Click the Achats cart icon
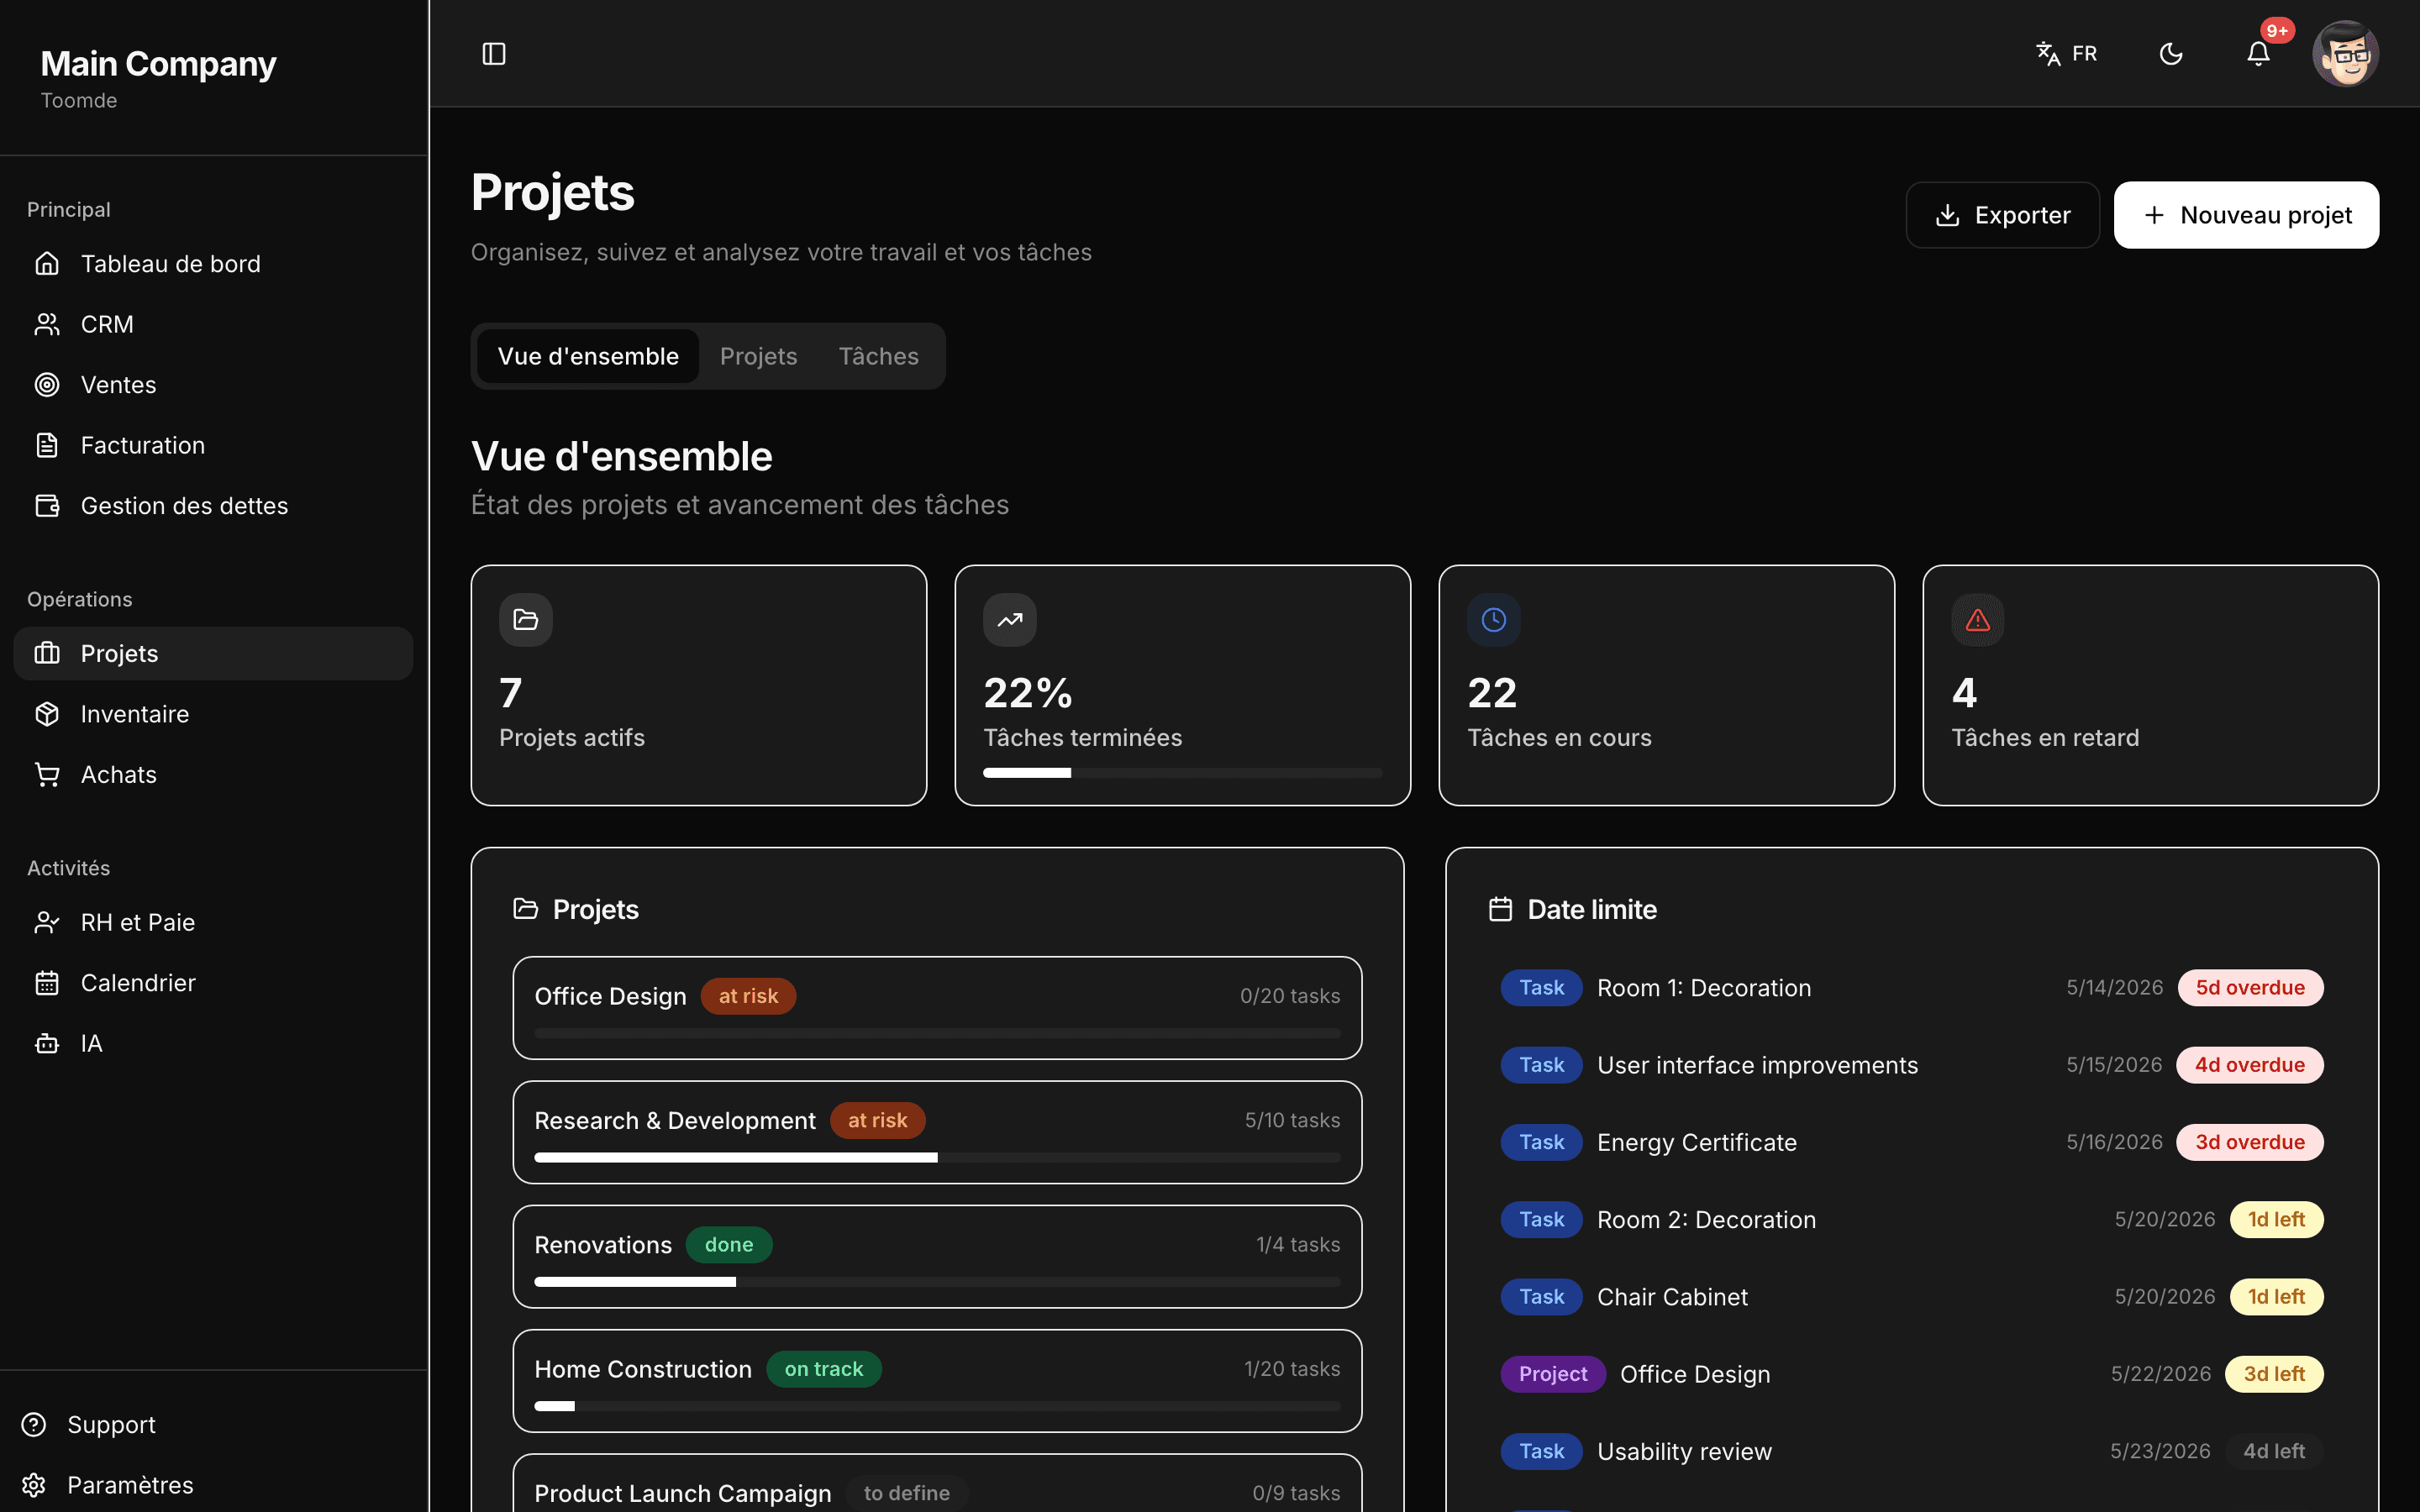The image size is (2420, 1512). 47,774
